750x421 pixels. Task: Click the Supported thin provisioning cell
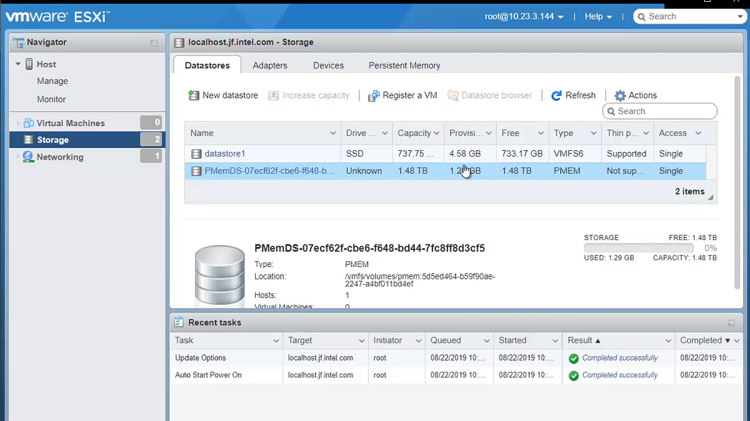tap(626, 154)
